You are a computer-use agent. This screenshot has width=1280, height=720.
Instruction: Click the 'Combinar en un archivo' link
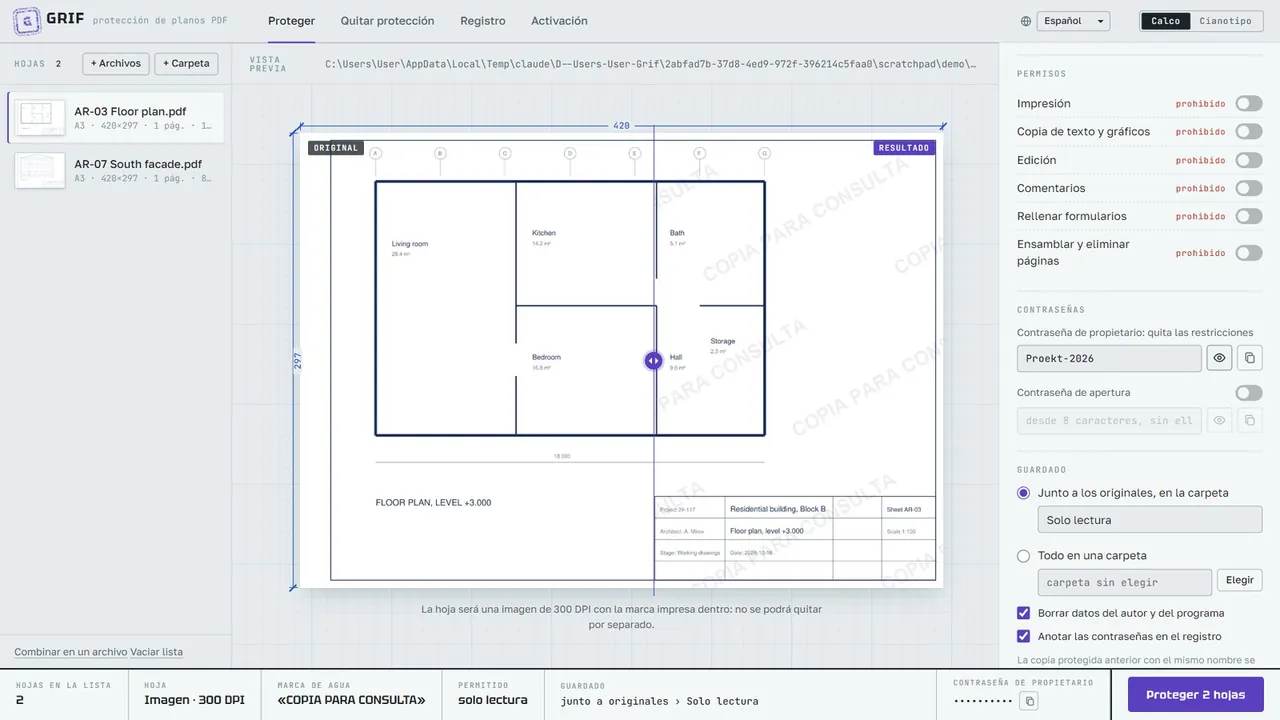[x=71, y=652]
